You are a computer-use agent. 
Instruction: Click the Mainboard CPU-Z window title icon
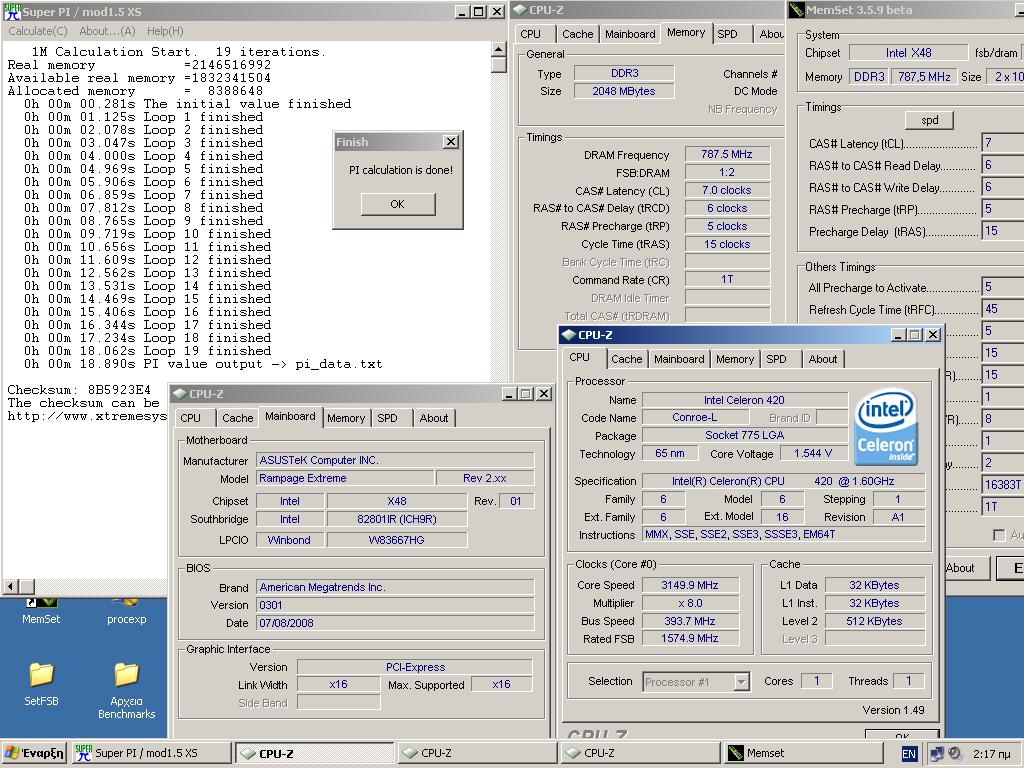point(180,394)
